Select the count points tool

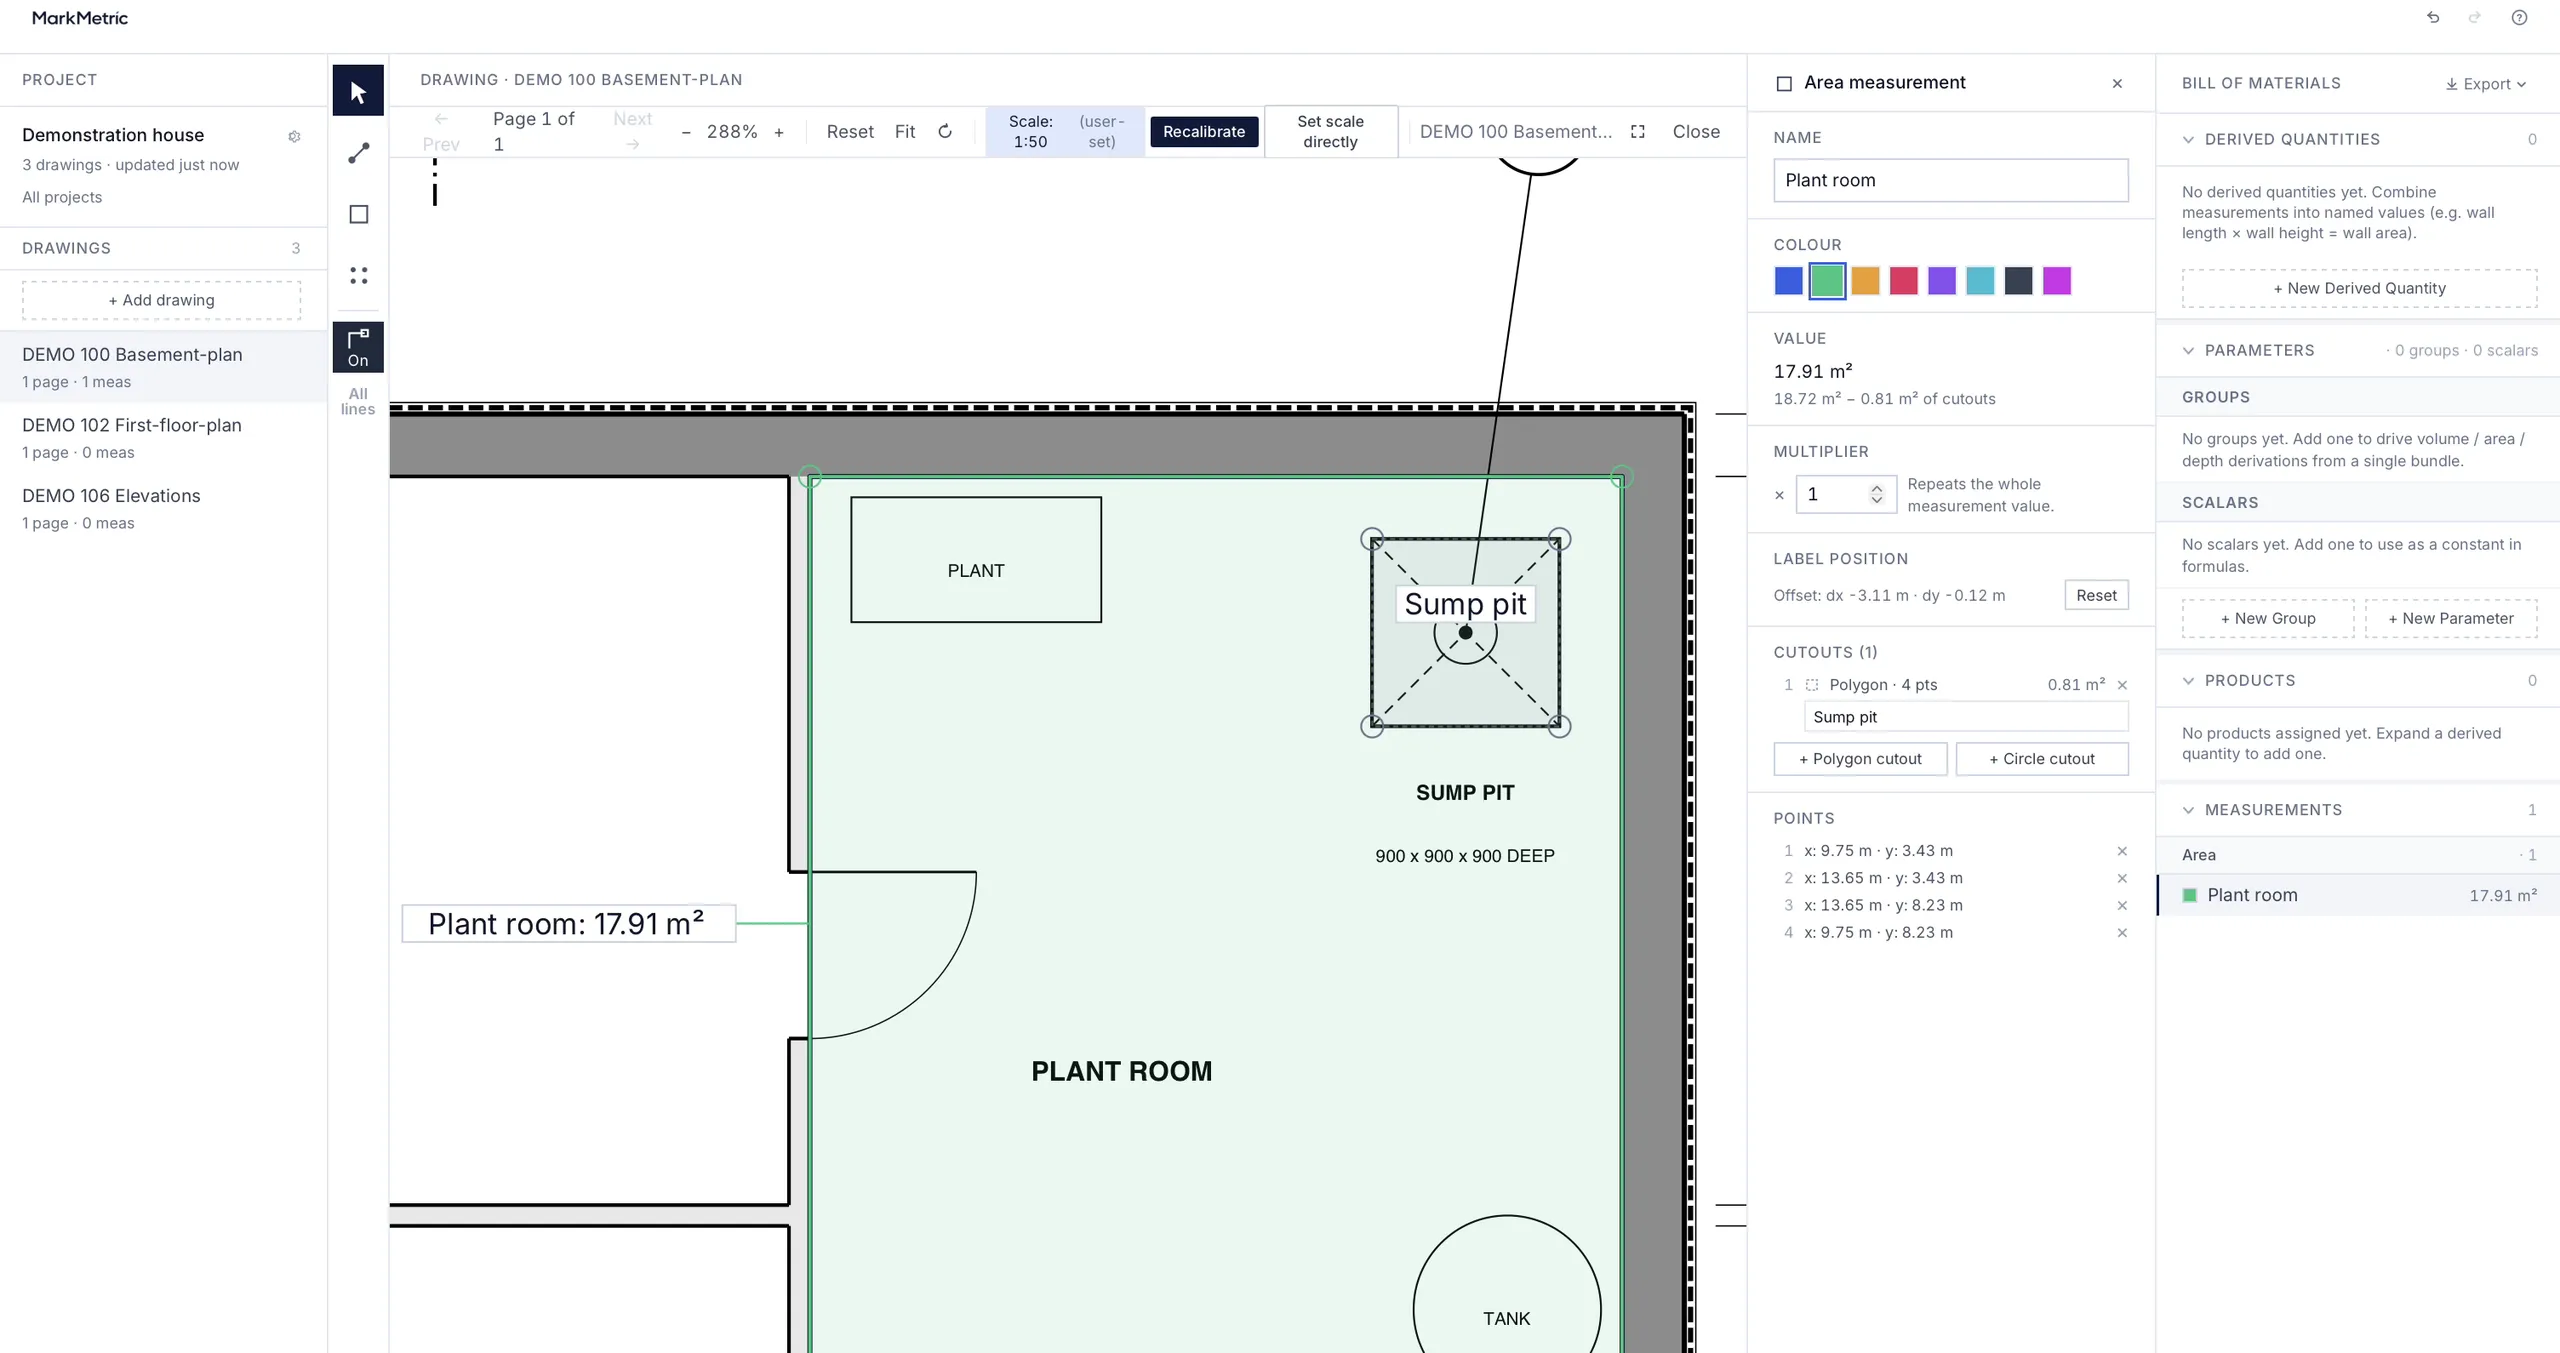point(358,275)
